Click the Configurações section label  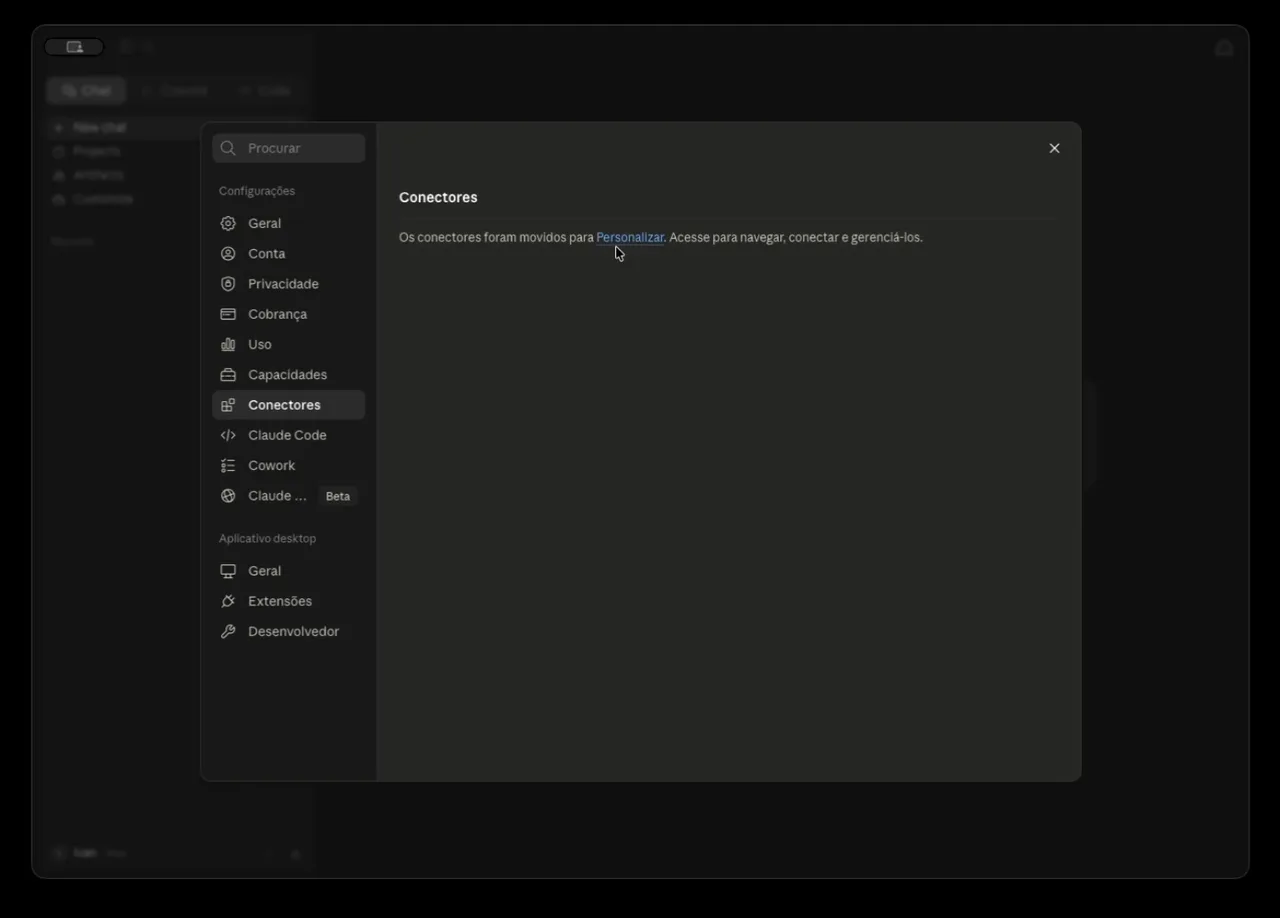pyautogui.click(x=257, y=191)
